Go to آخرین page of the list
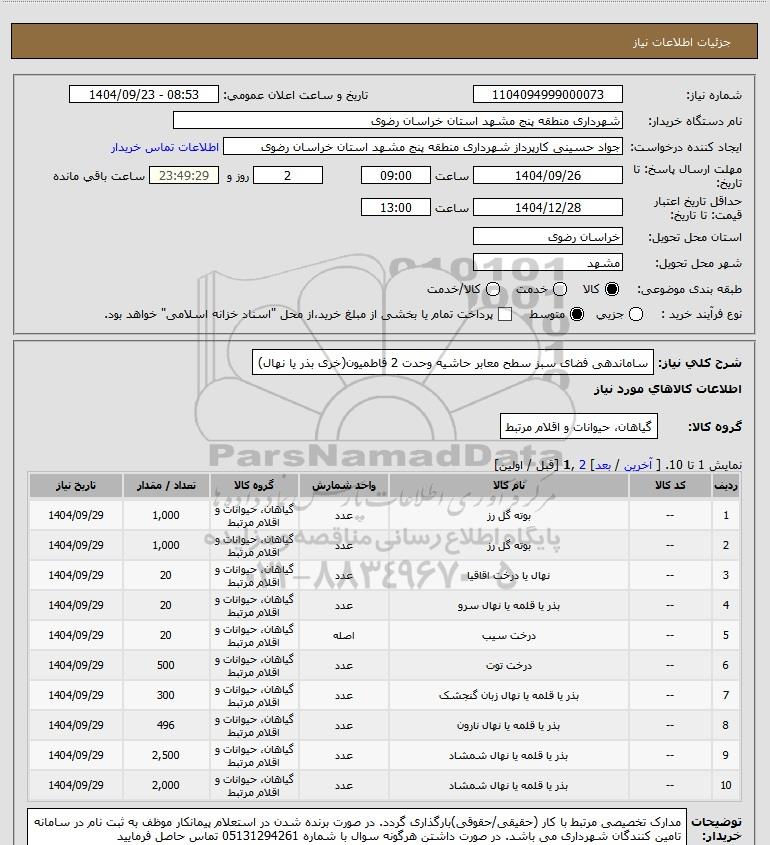Image resolution: width=770 pixels, height=845 pixels. pyautogui.click(x=637, y=465)
